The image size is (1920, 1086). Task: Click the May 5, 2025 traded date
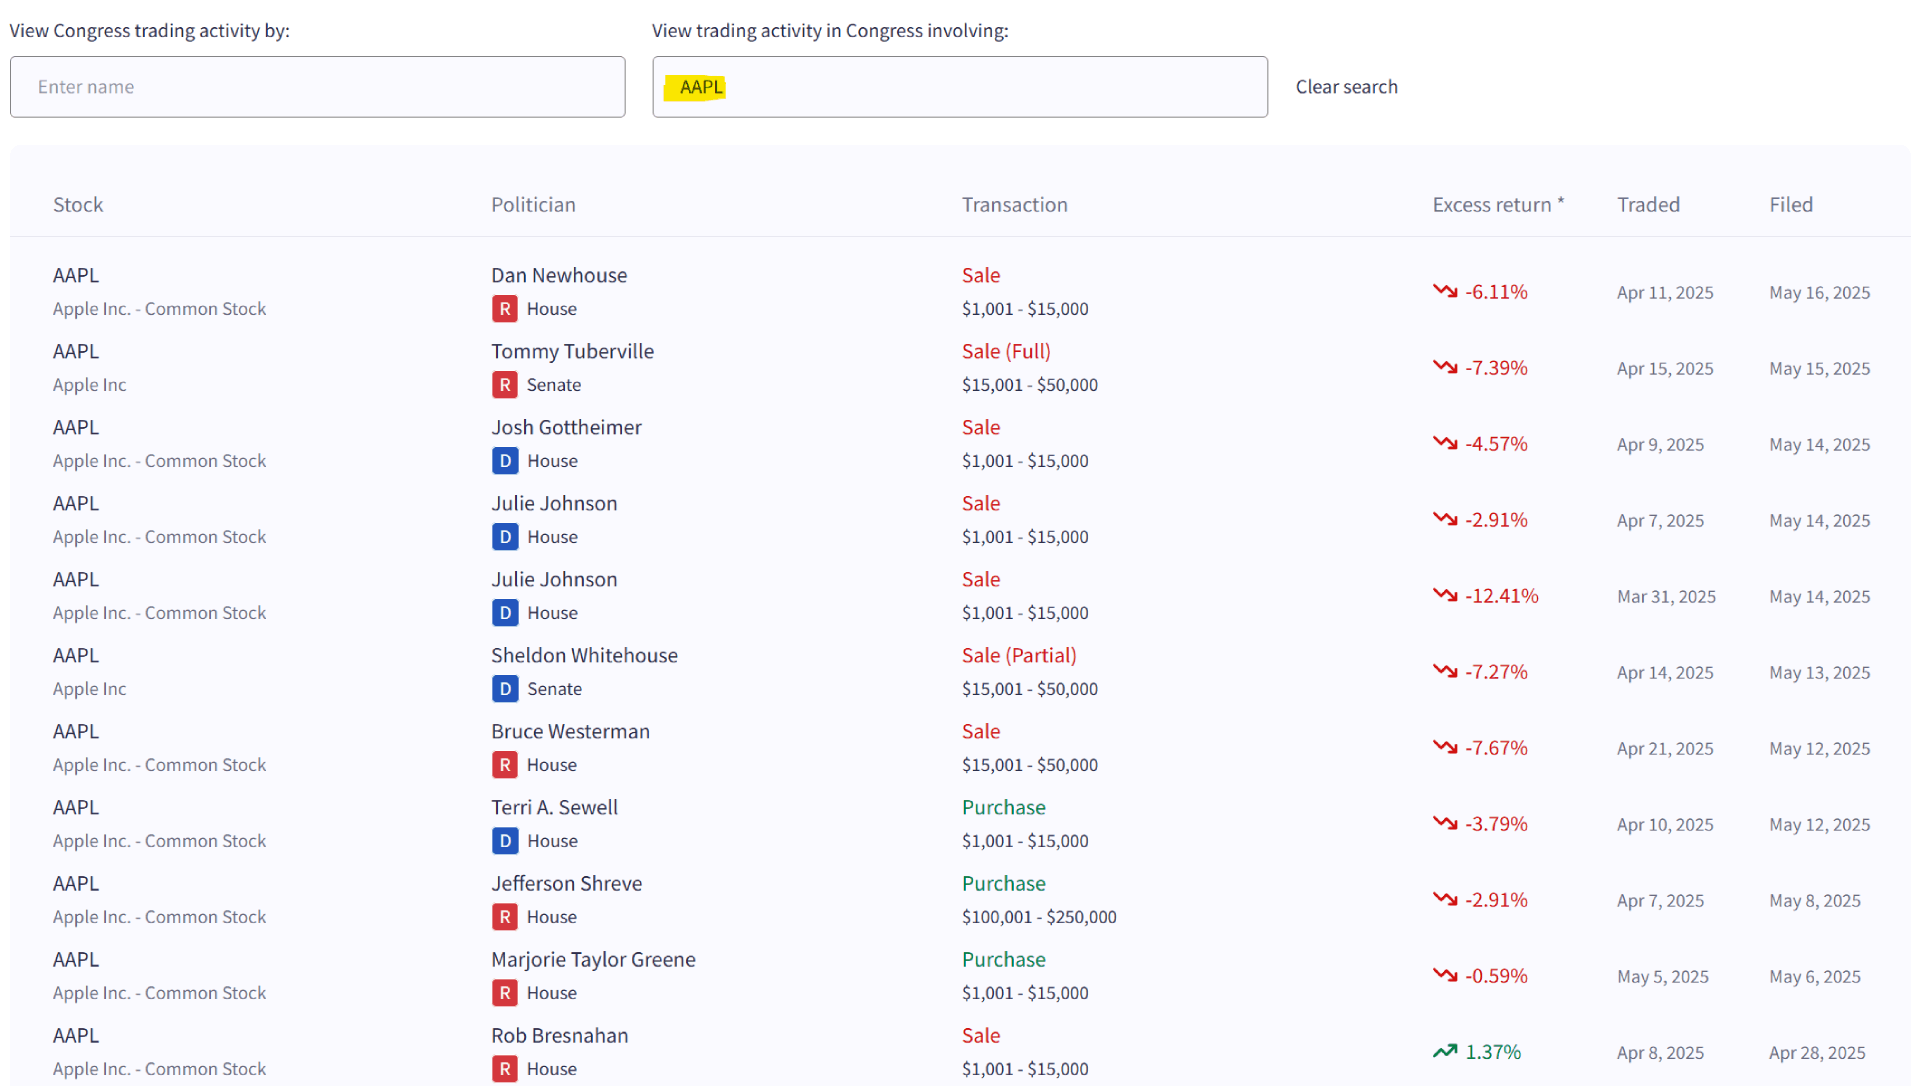click(1662, 977)
